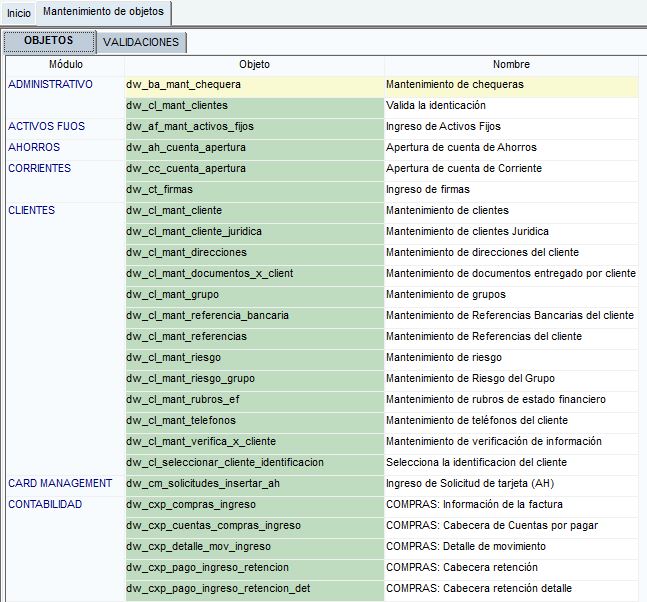Click name Mantenimiento de documentos entregado por cliente

(x=511, y=274)
